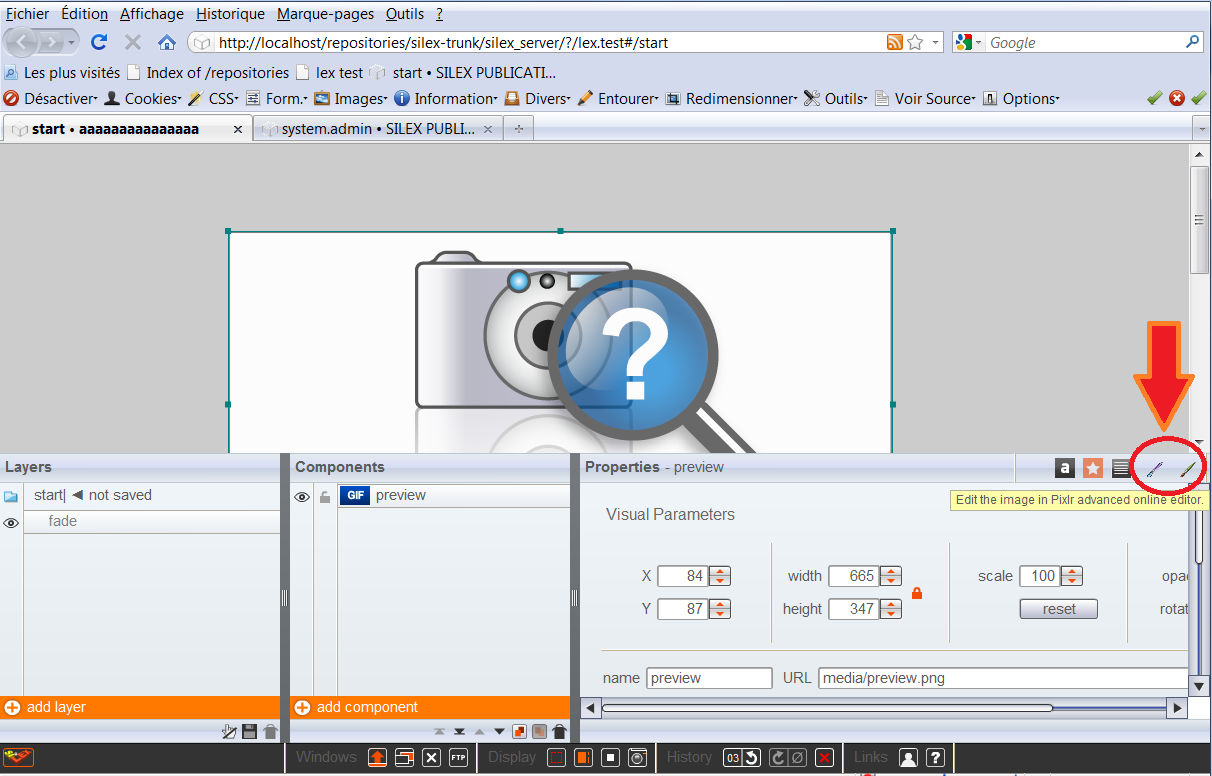Open the Historique menu

231,14
